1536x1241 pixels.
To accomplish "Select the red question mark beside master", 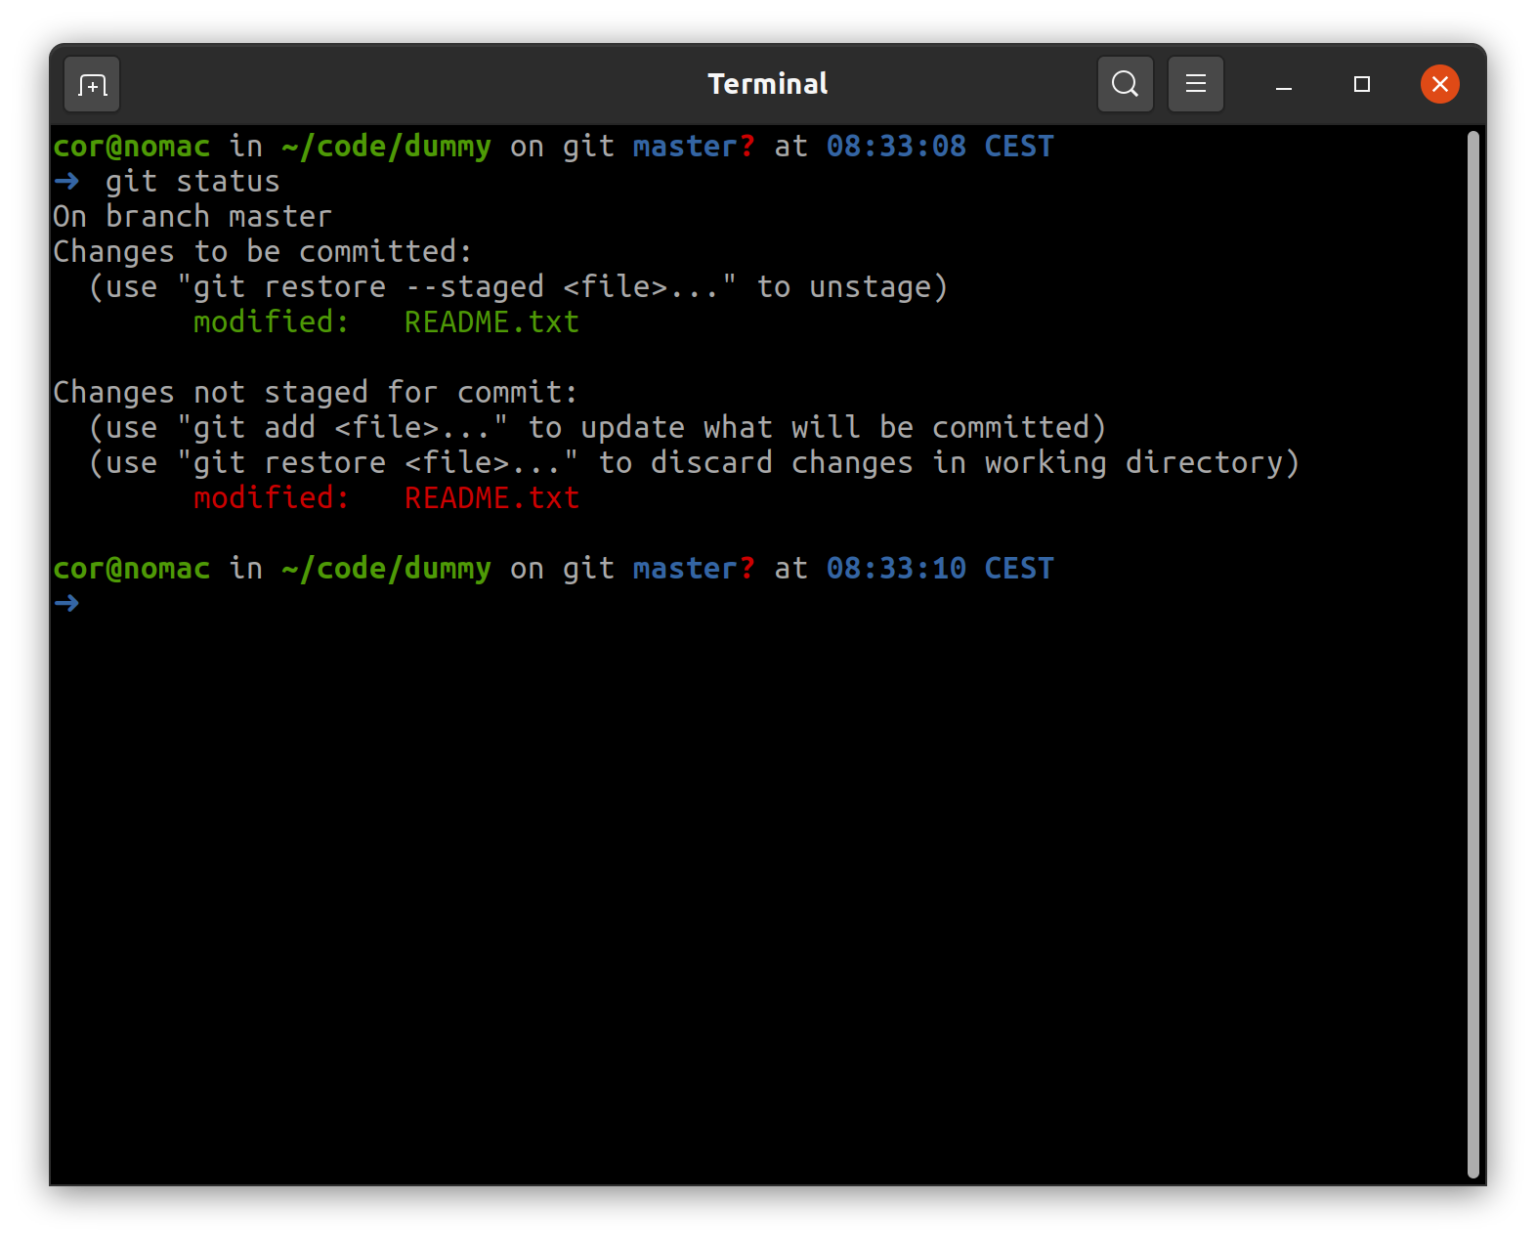I will coord(747,146).
